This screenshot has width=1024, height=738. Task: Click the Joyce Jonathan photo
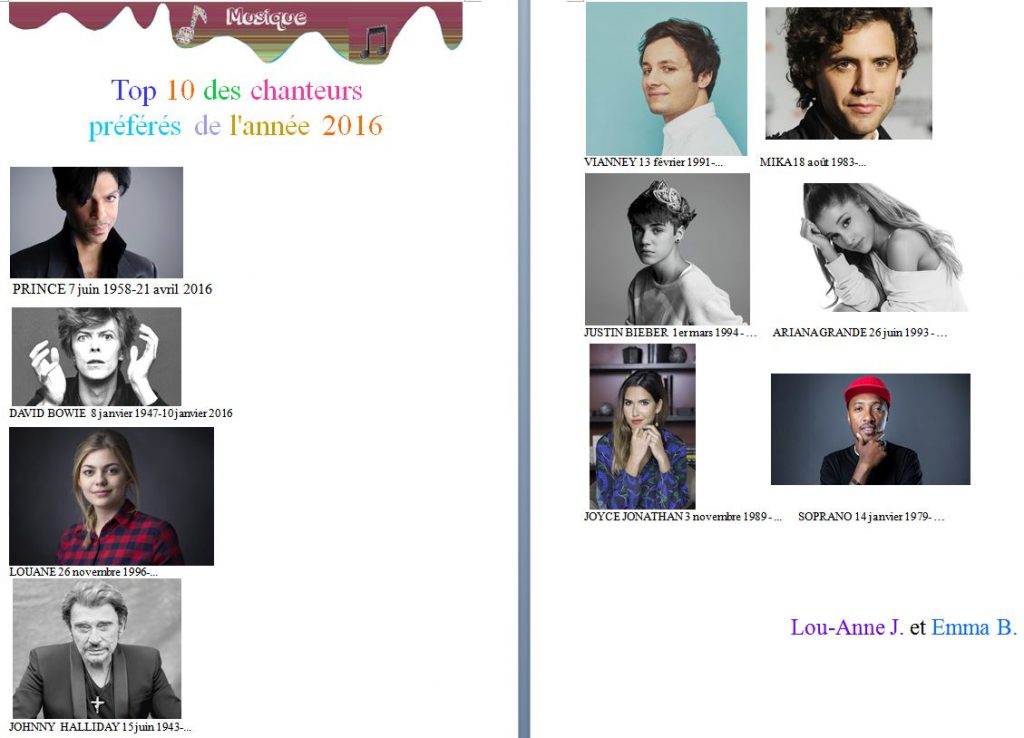643,426
